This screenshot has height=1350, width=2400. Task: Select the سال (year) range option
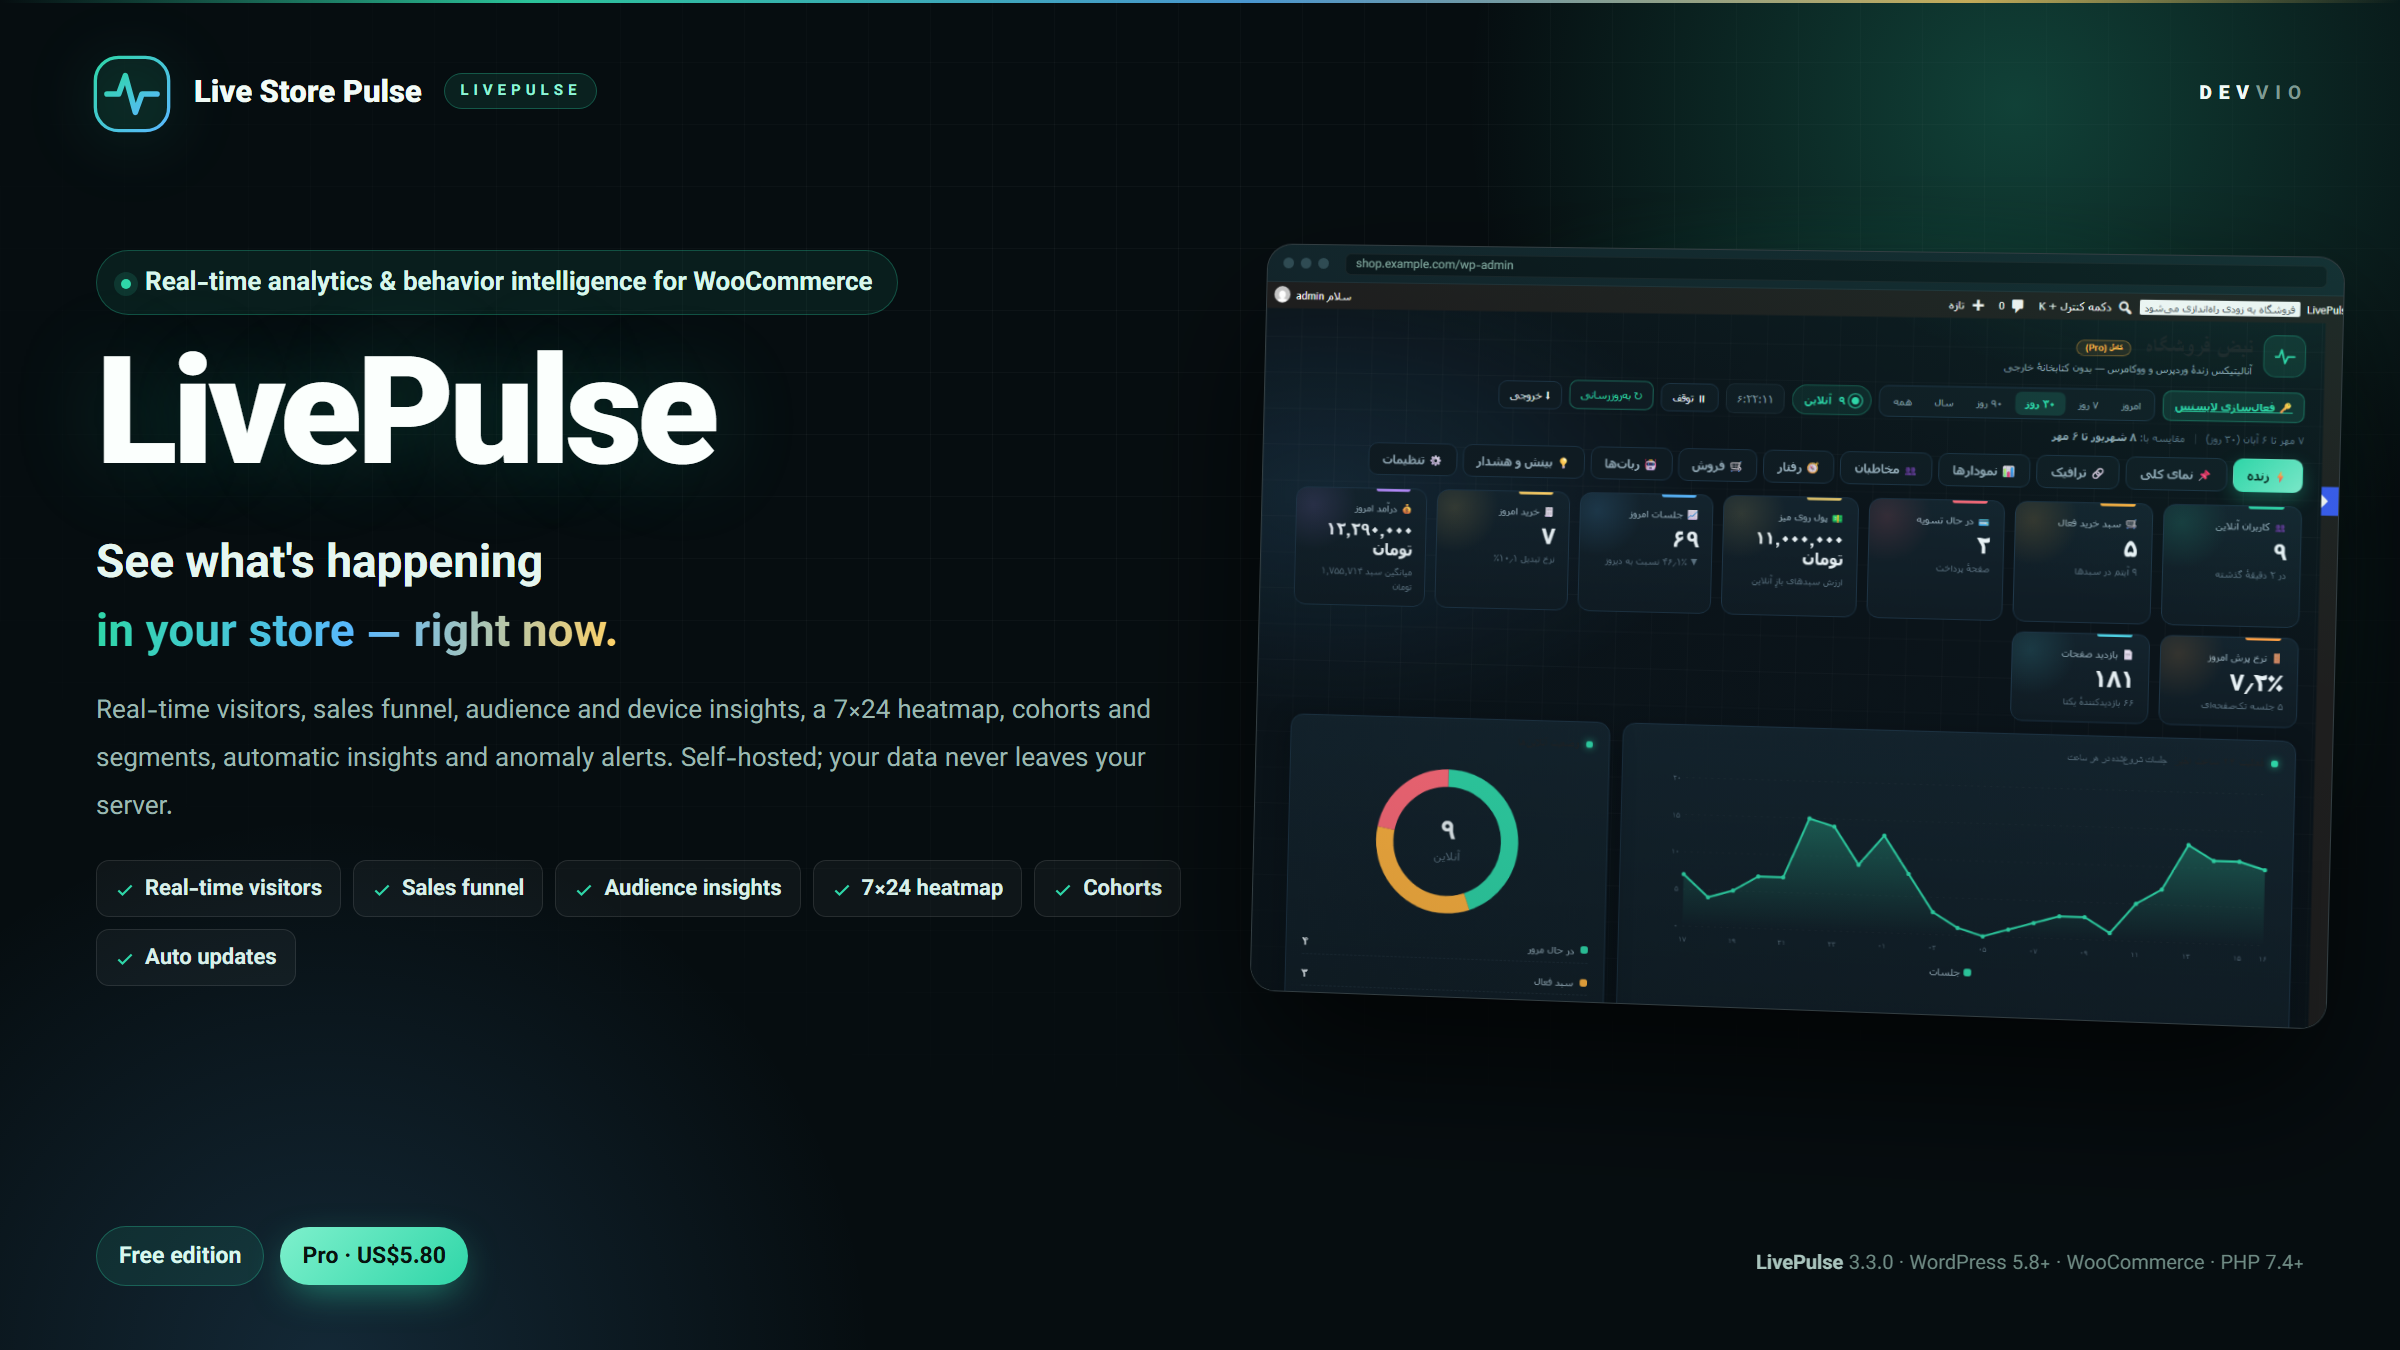(x=1943, y=403)
